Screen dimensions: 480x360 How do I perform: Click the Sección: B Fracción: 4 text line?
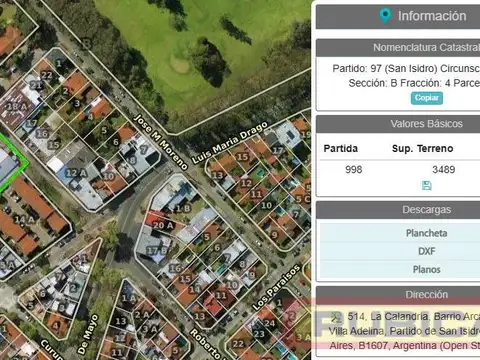pyautogui.click(x=414, y=83)
